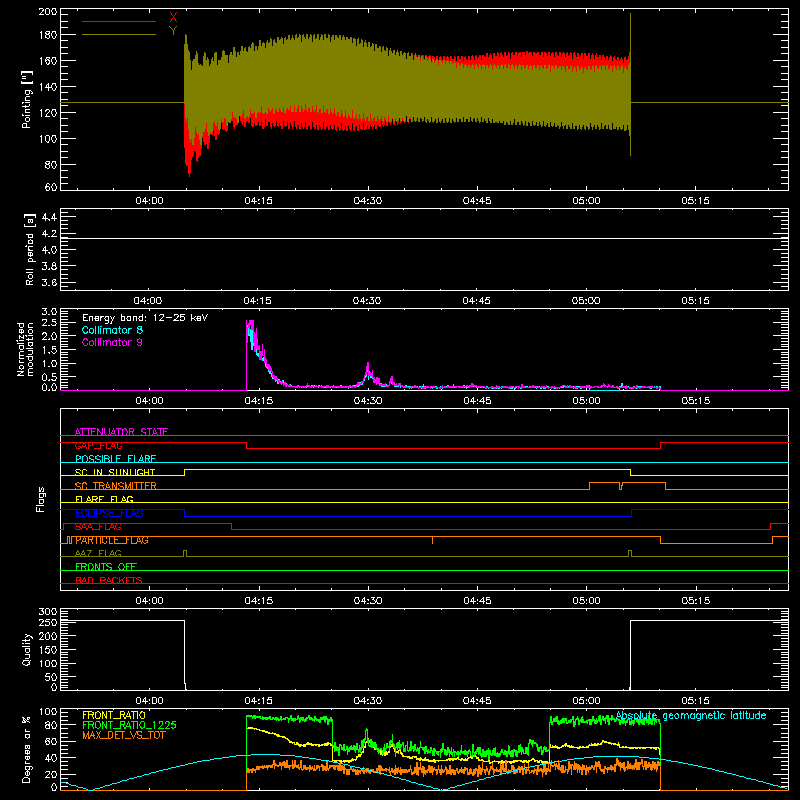800x800 pixels.
Task: Click the Absolute geomagnetic latitude label
Action: (x=691, y=715)
